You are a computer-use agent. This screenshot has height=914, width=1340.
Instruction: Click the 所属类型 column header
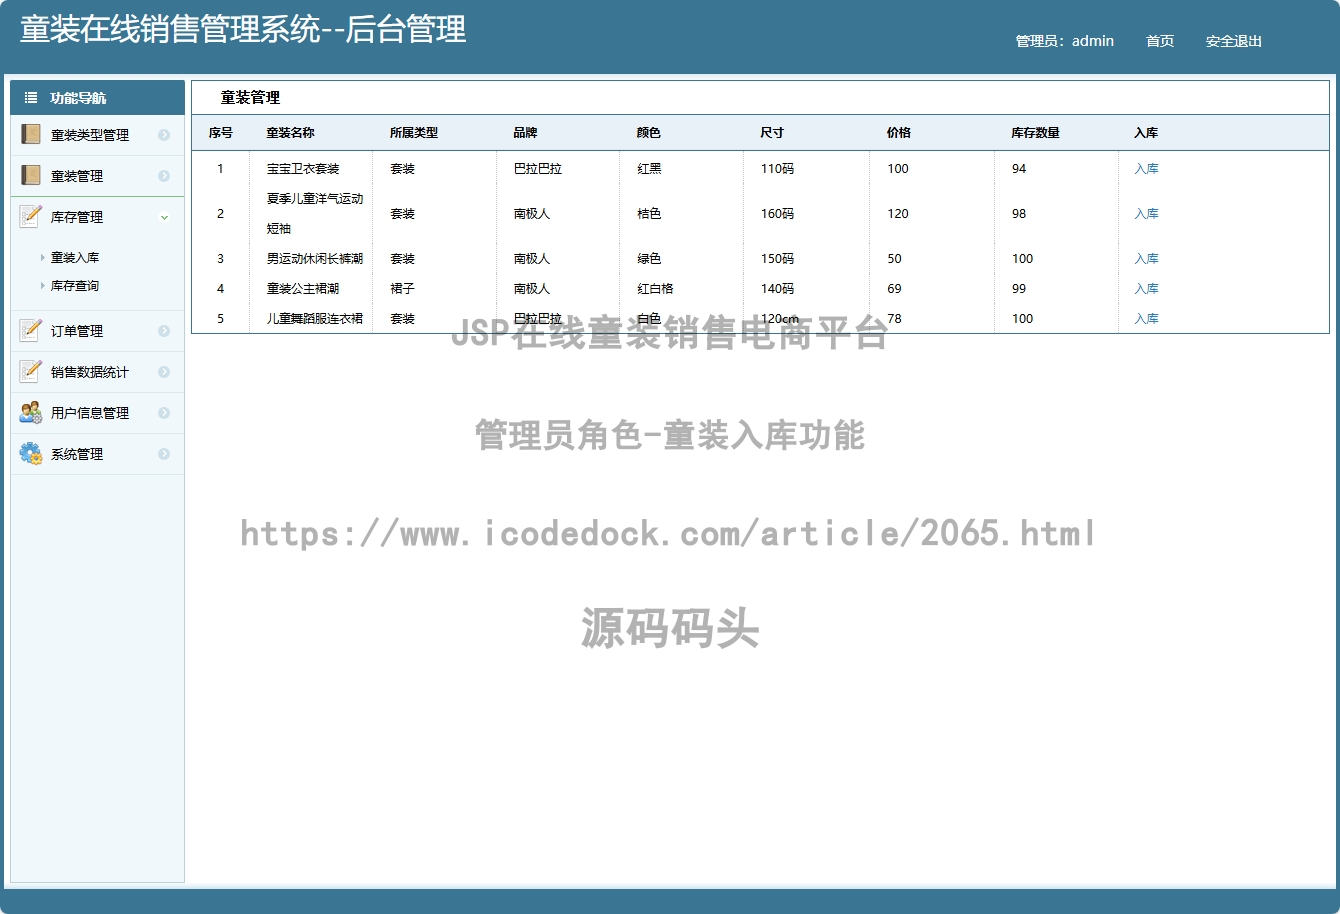click(x=414, y=133)
